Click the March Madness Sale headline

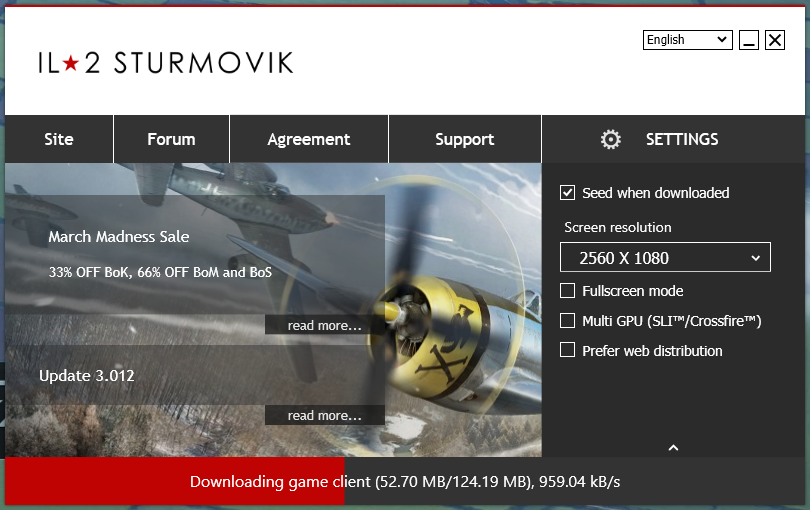tap(119, 237)
